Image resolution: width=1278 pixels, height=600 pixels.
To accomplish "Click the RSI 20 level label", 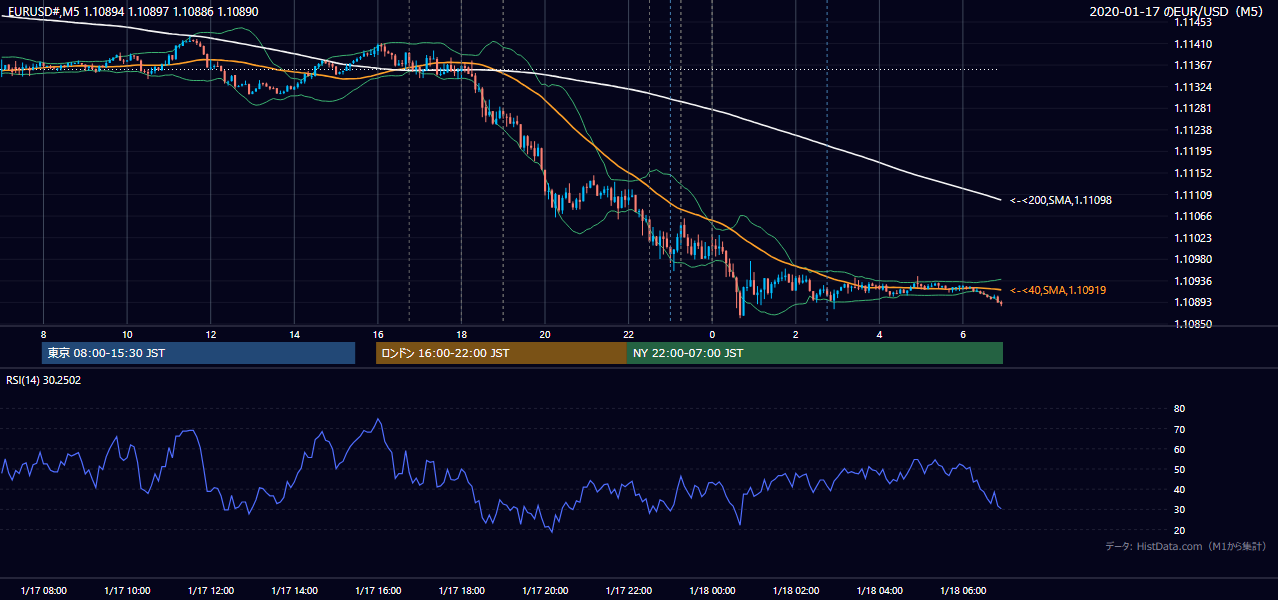I will tap(1180, 530).
